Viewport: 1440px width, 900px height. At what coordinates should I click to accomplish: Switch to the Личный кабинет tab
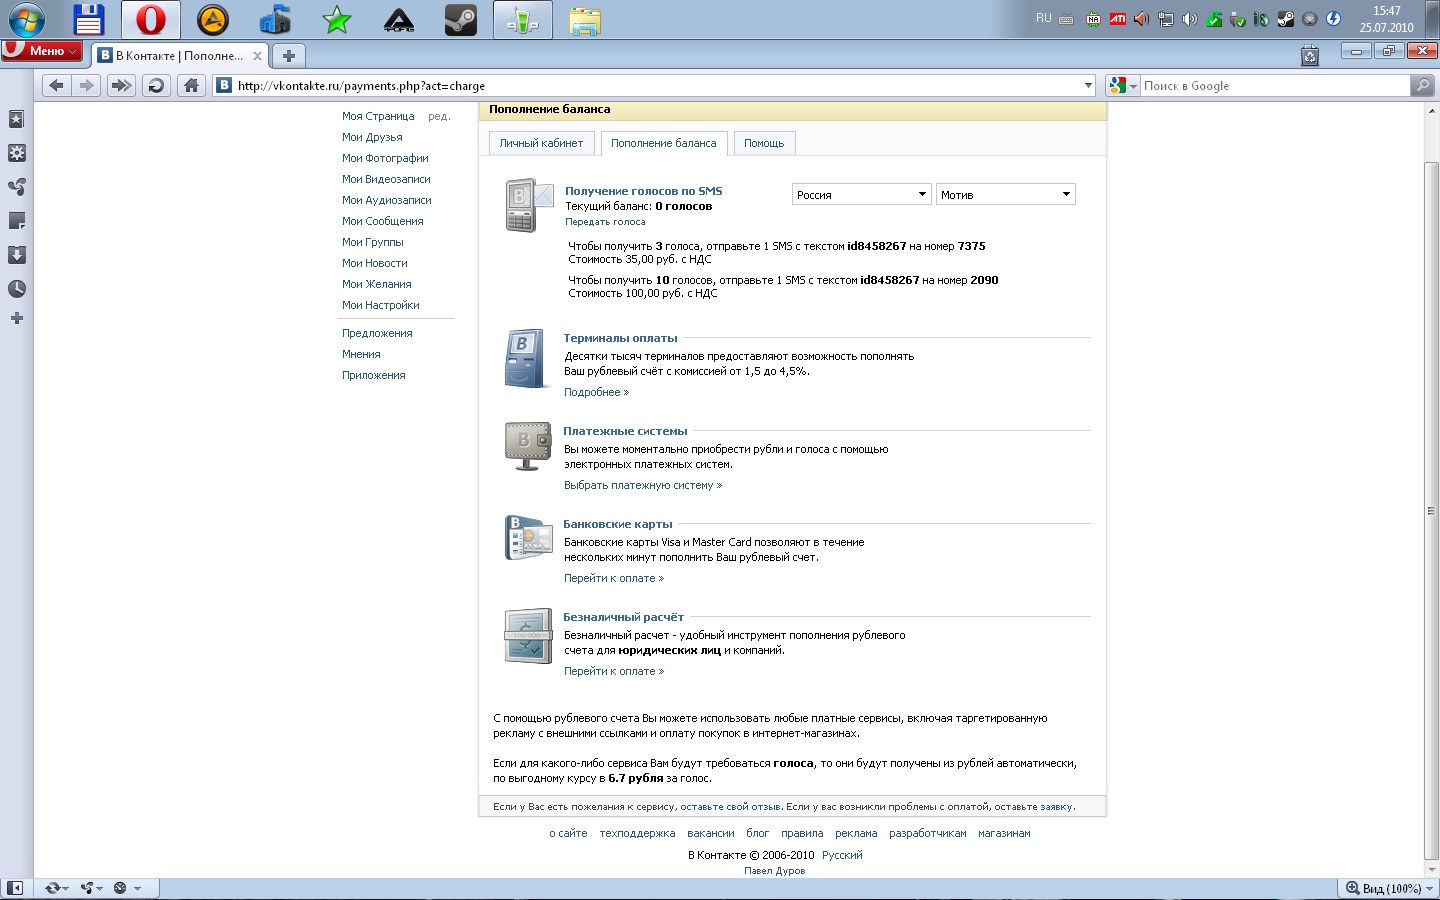pyautogui.click(x=541, y=143)
